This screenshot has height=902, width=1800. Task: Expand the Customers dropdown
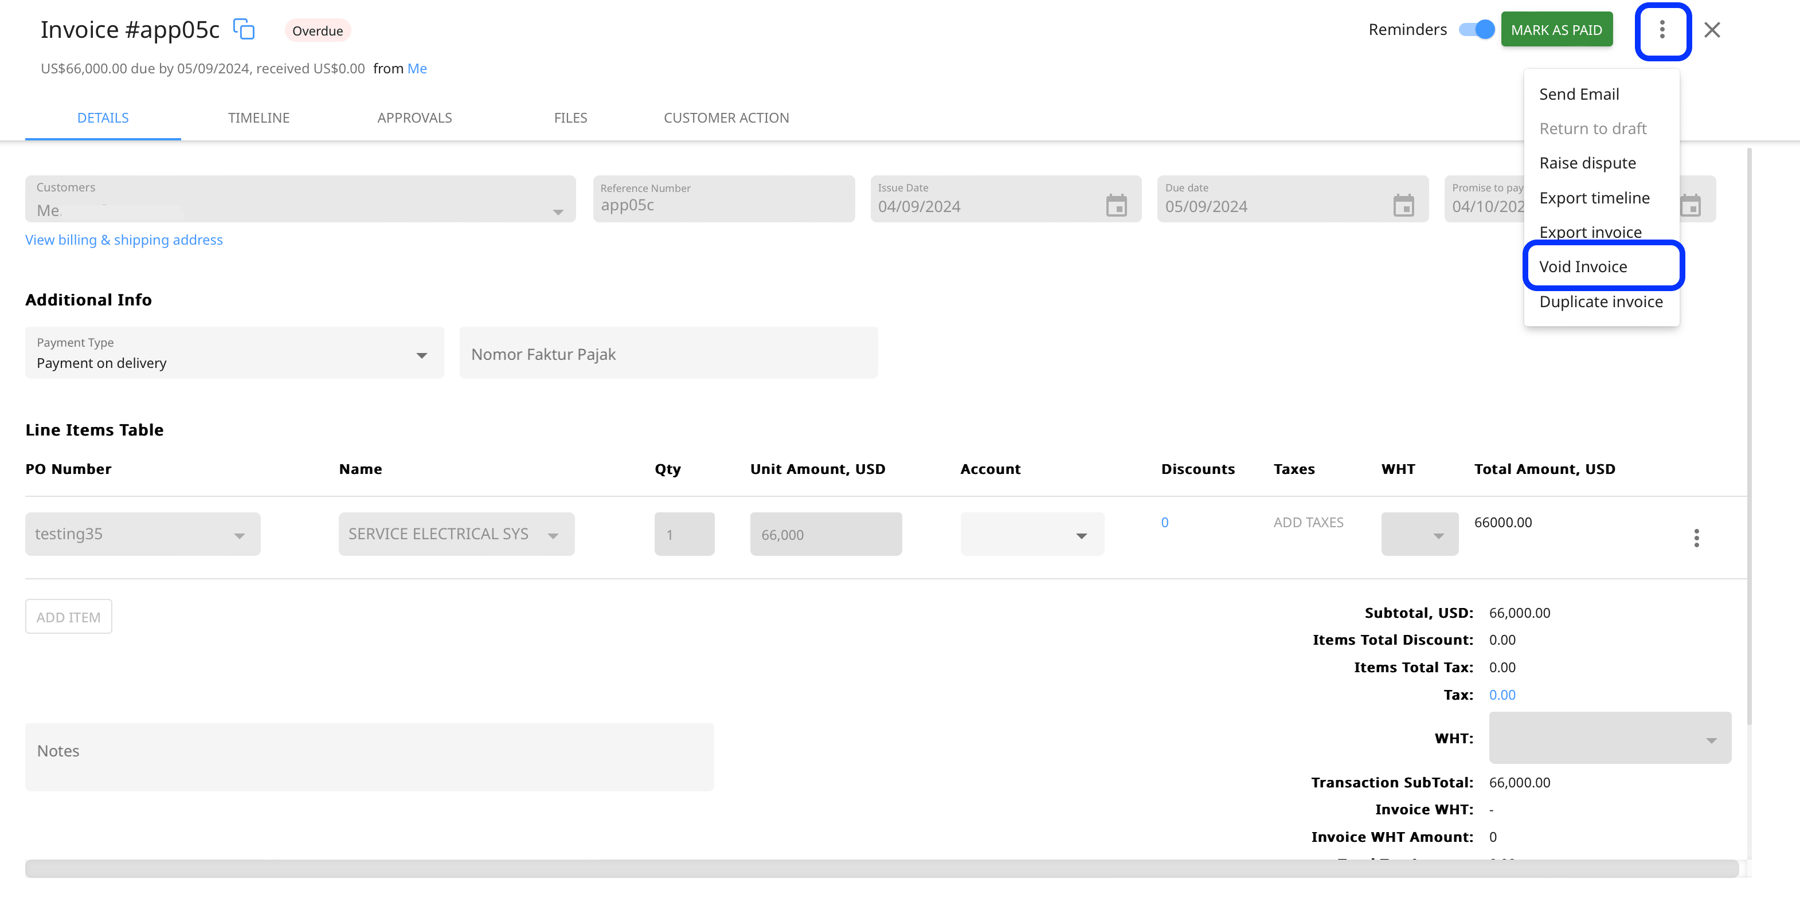tap(558, 211)
